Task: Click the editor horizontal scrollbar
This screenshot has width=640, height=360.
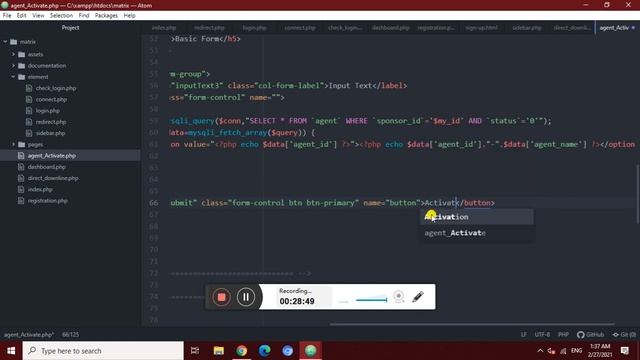Action: (472, 324)
